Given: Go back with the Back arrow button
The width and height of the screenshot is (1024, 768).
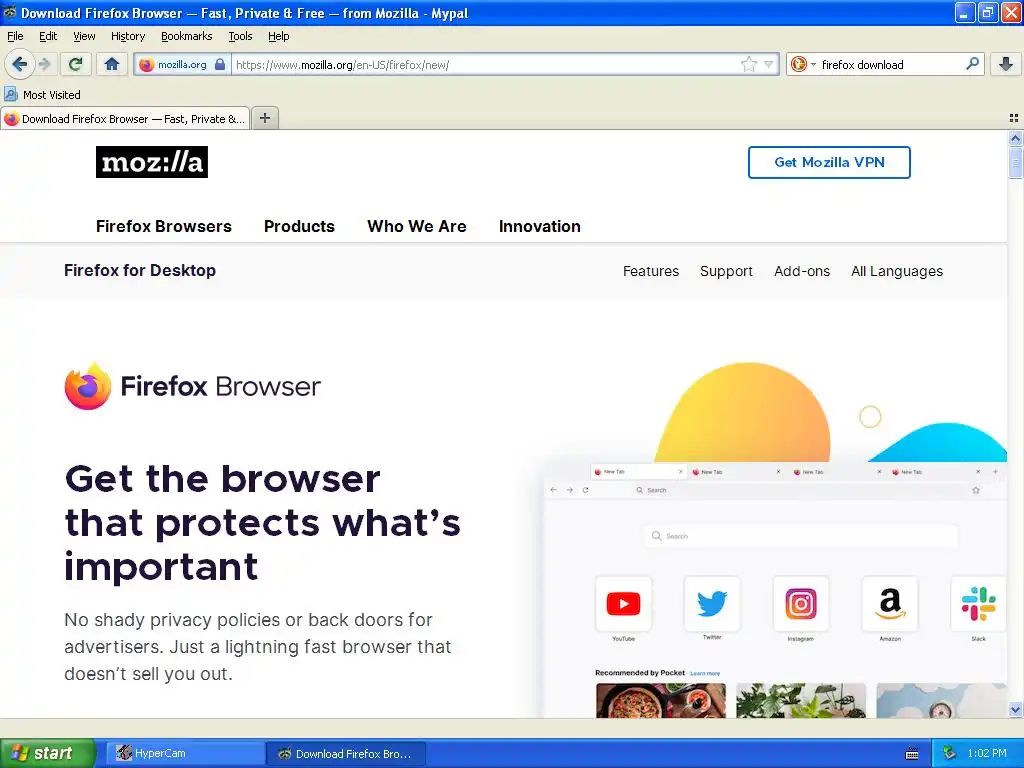Looking at the screenshot, I should pyautogui.click(x=20, y=64).
